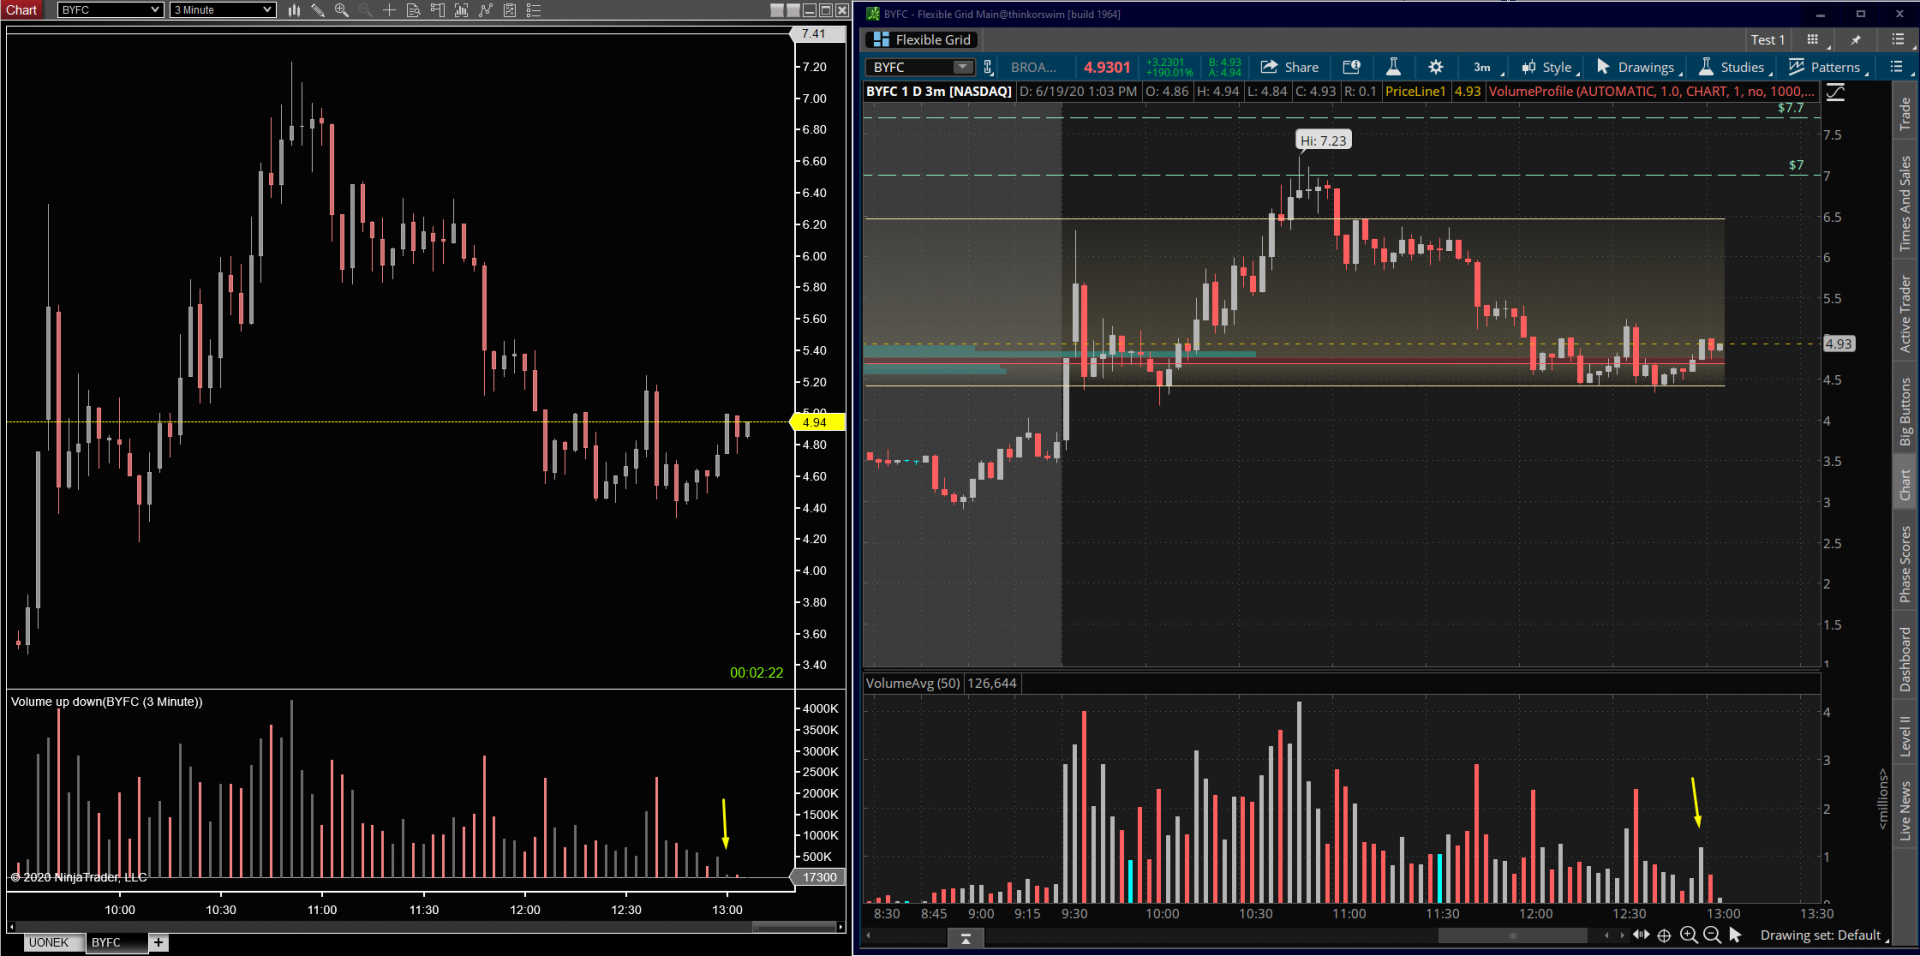
Task: Open the Live News sidebar tab
Action: [x=1904, y=810]
